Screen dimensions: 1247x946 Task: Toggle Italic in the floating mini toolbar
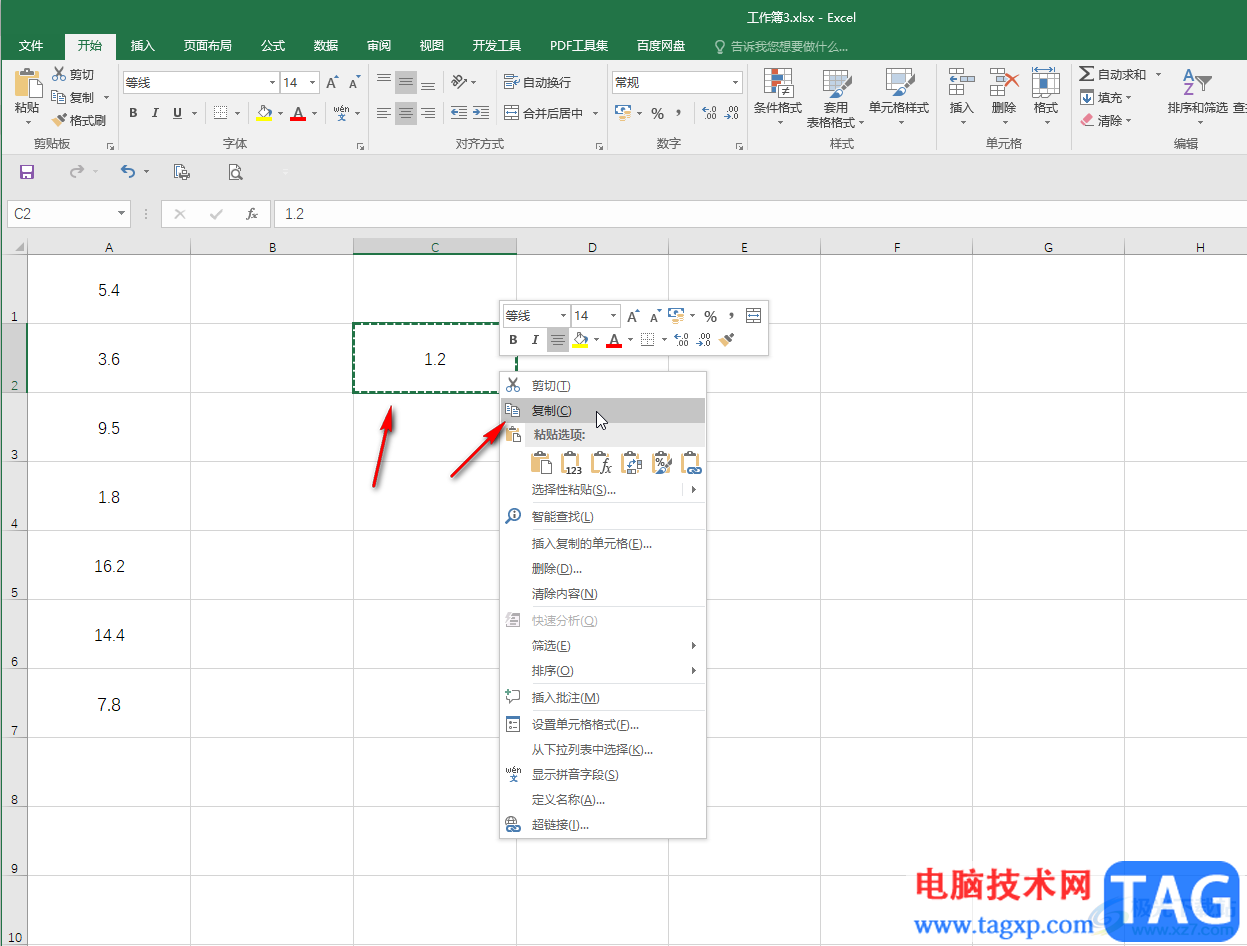coord(535,340)
